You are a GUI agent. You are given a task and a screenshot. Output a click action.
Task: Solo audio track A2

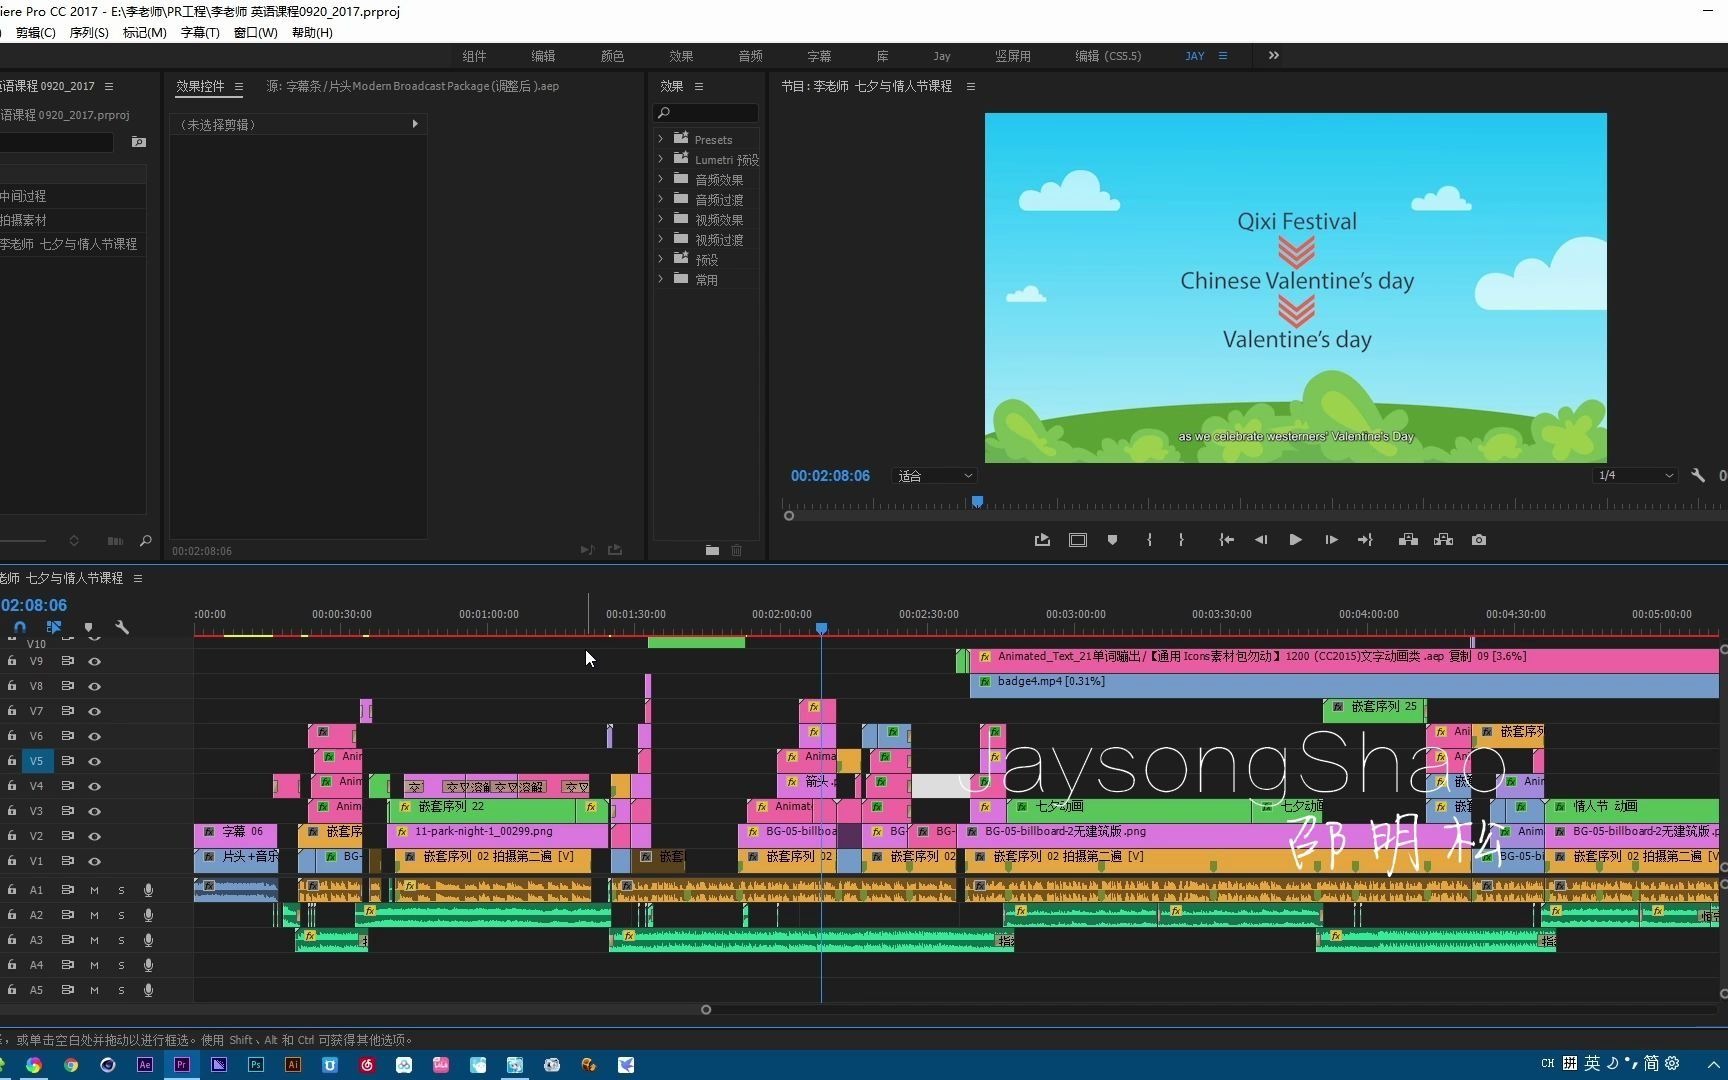121,915
